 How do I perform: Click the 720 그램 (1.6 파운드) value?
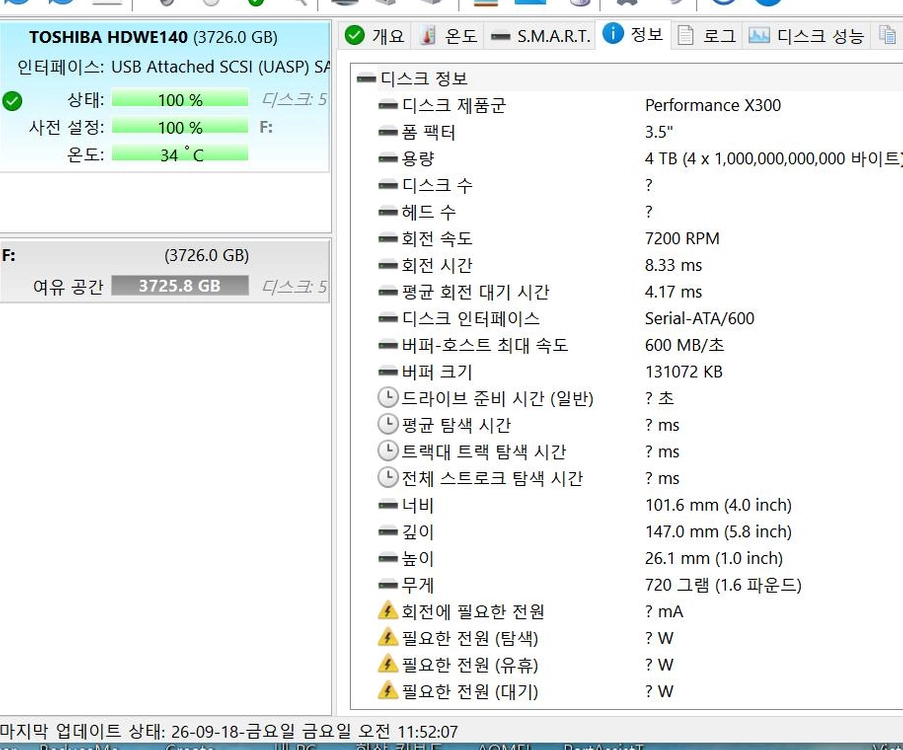click(723, 585)
